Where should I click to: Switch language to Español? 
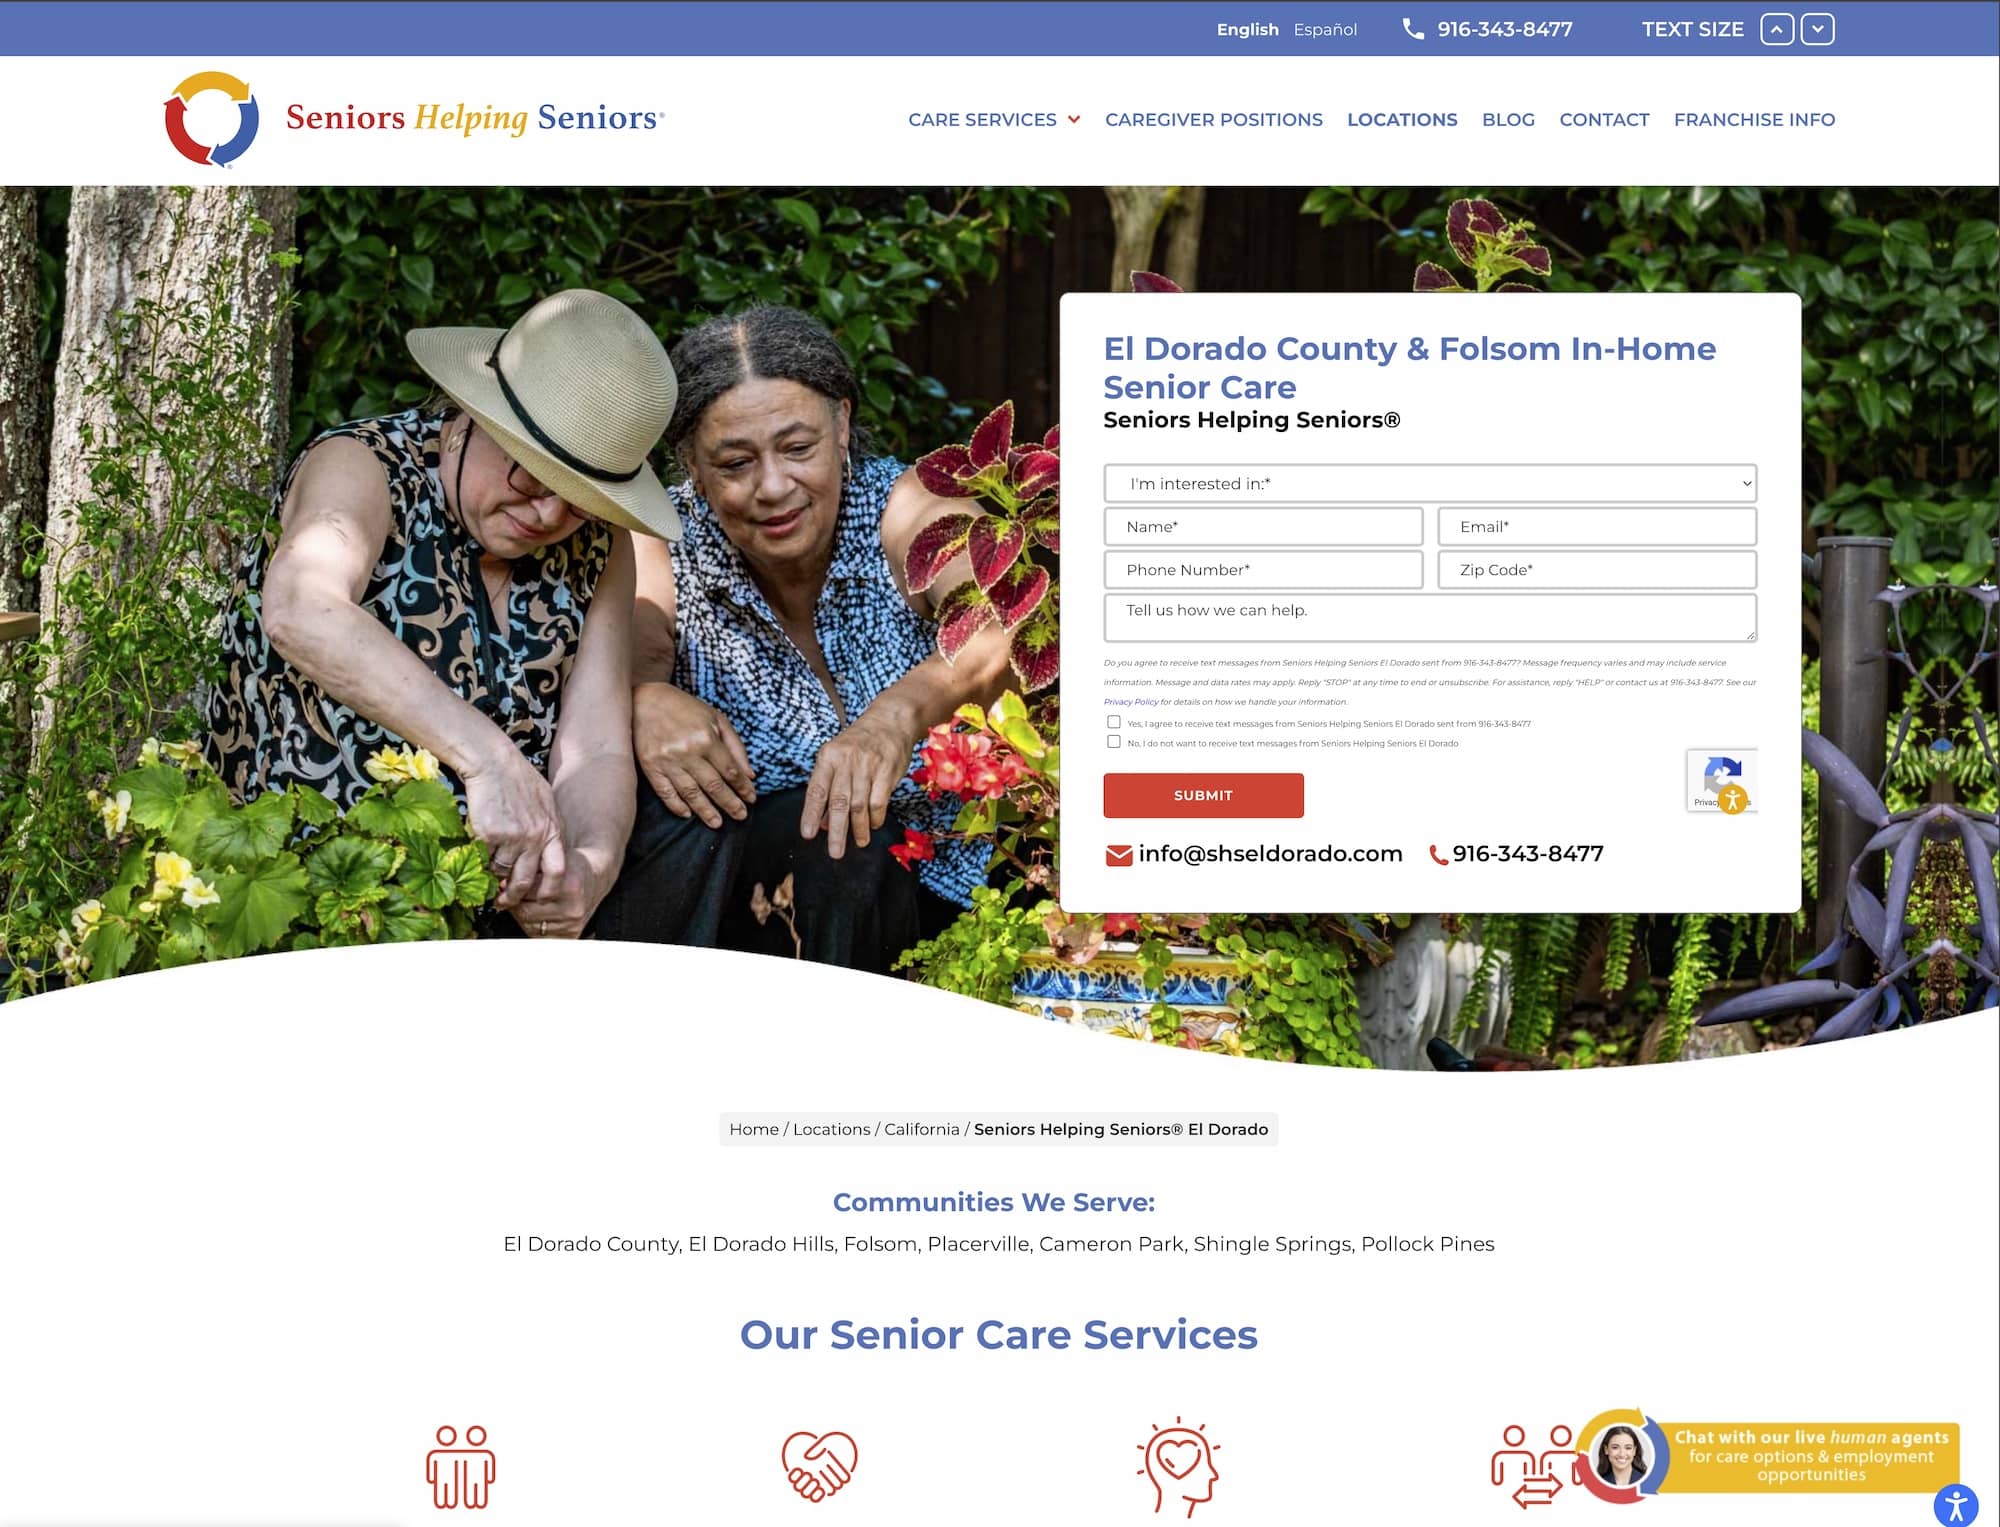click(1325, 30)
